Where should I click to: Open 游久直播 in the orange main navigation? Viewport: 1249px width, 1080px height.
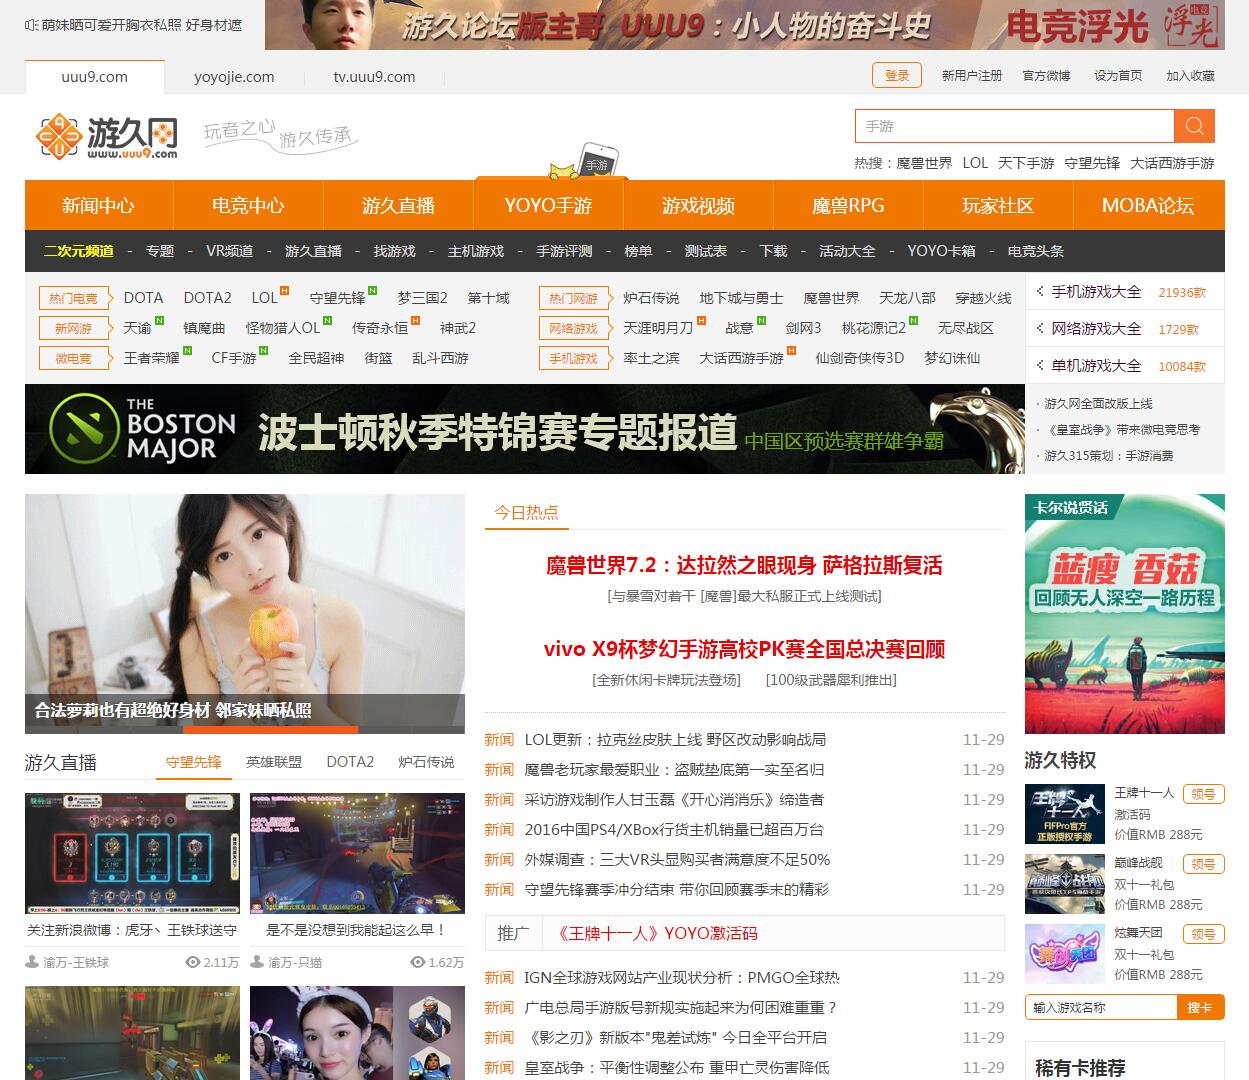point(398,205)
